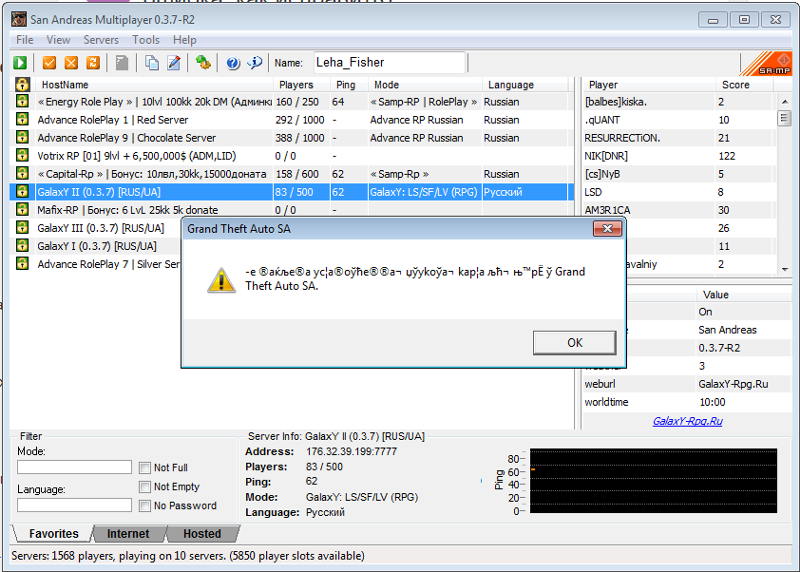This screenshot has width=800, height=572.
Task: Click the Copy Server Info toolbar icon
Action: (152, 63)
